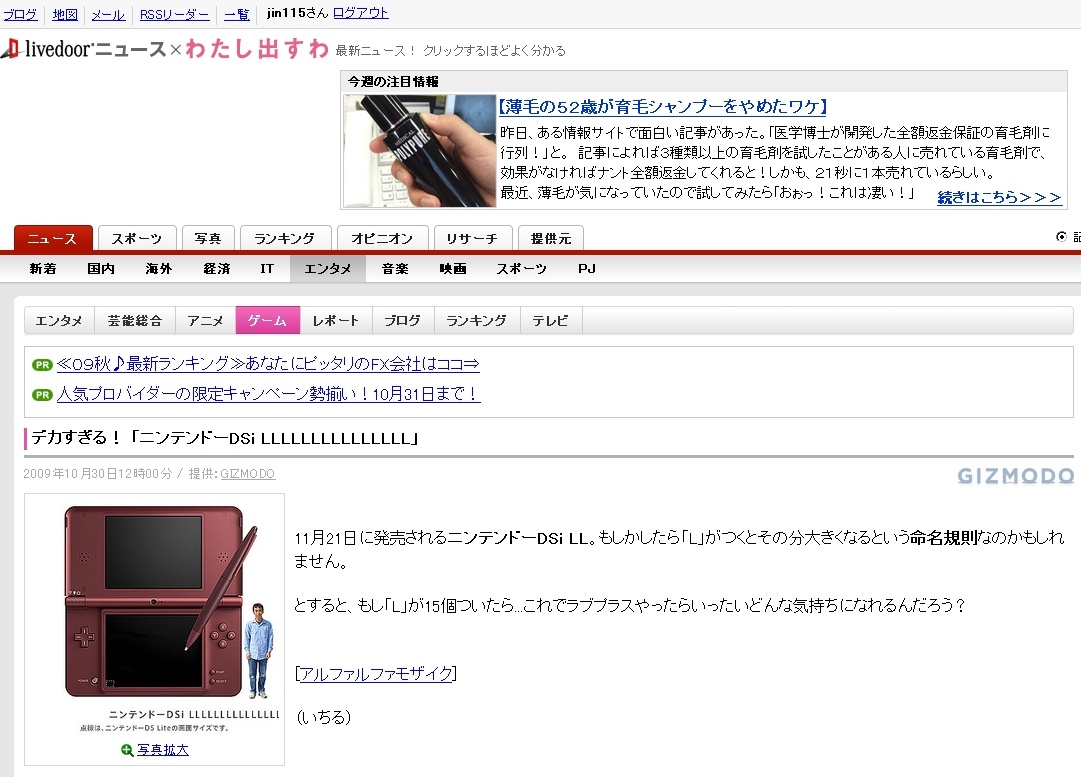Click the 今週の注目情報 header
The image size is (1081, 777).
click(394, 82)
